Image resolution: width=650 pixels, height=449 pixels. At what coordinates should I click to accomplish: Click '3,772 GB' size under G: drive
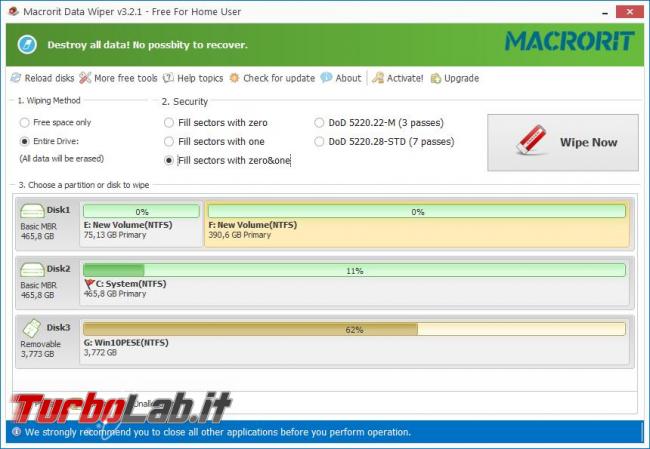click(x=100, y=353)
